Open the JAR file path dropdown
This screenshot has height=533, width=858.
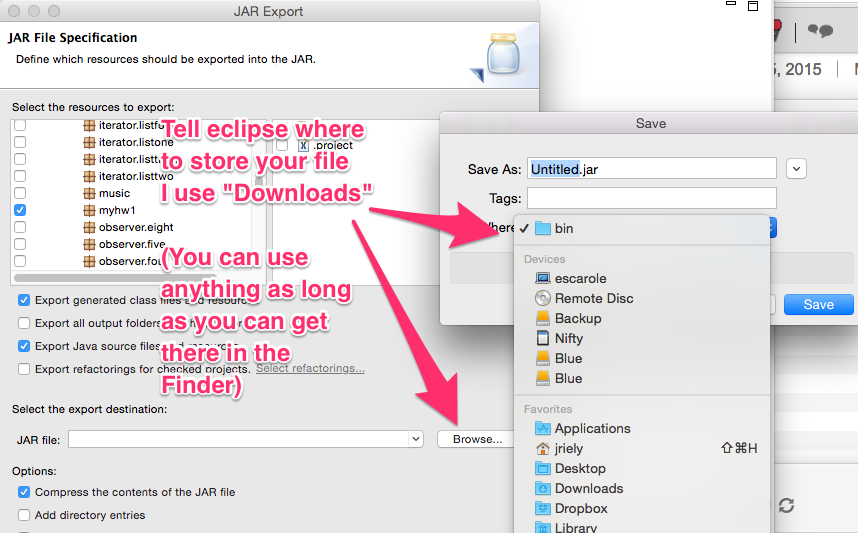[x=416, y=439]
